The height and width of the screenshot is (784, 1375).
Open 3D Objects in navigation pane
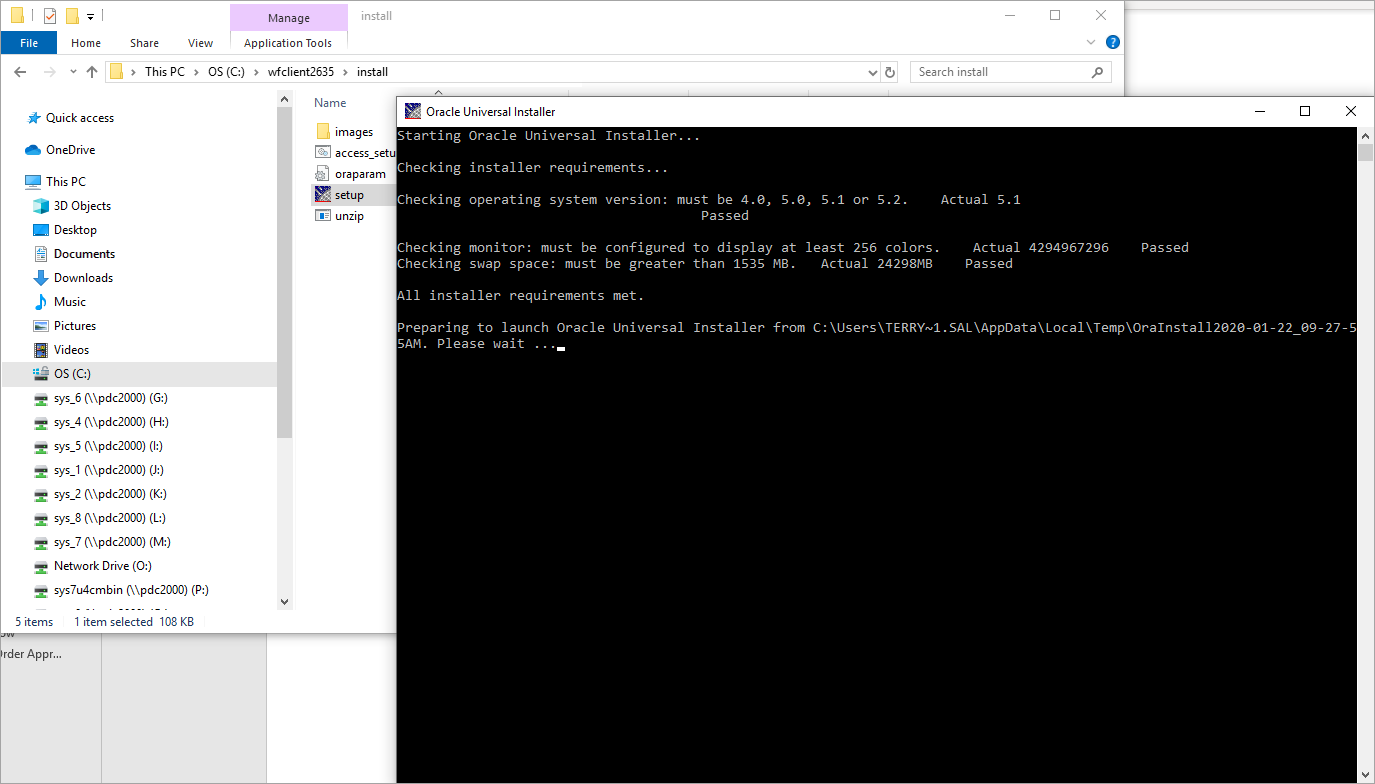pos(82,206)
